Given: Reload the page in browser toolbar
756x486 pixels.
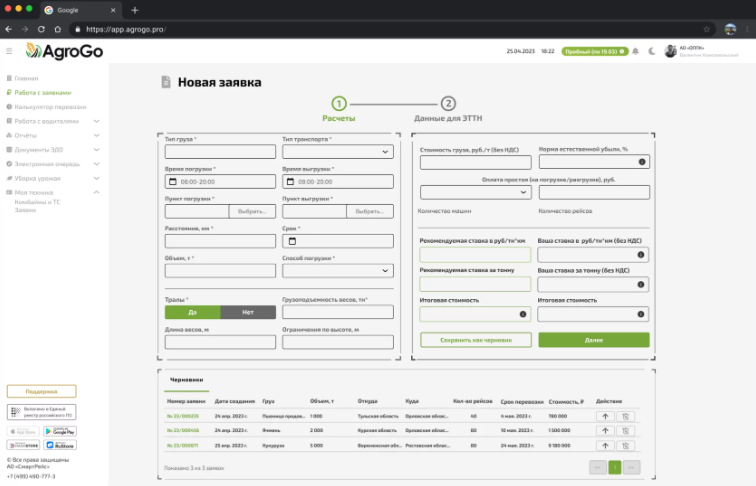Looking at the screenshot, I should pyautogui.click(x=41, y=29).
